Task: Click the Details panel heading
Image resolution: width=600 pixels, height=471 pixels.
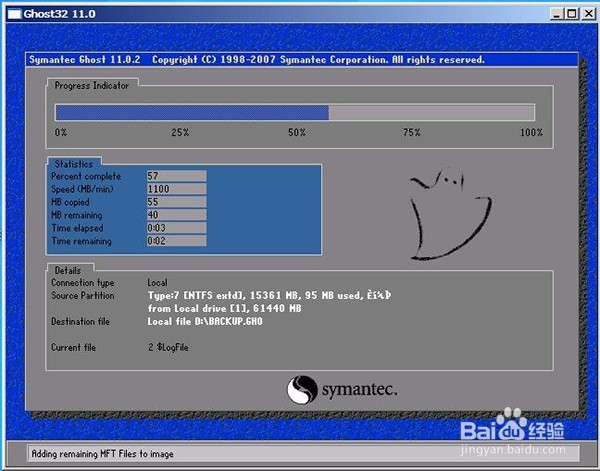Action: pyautogui.click(x=68, y=270)
